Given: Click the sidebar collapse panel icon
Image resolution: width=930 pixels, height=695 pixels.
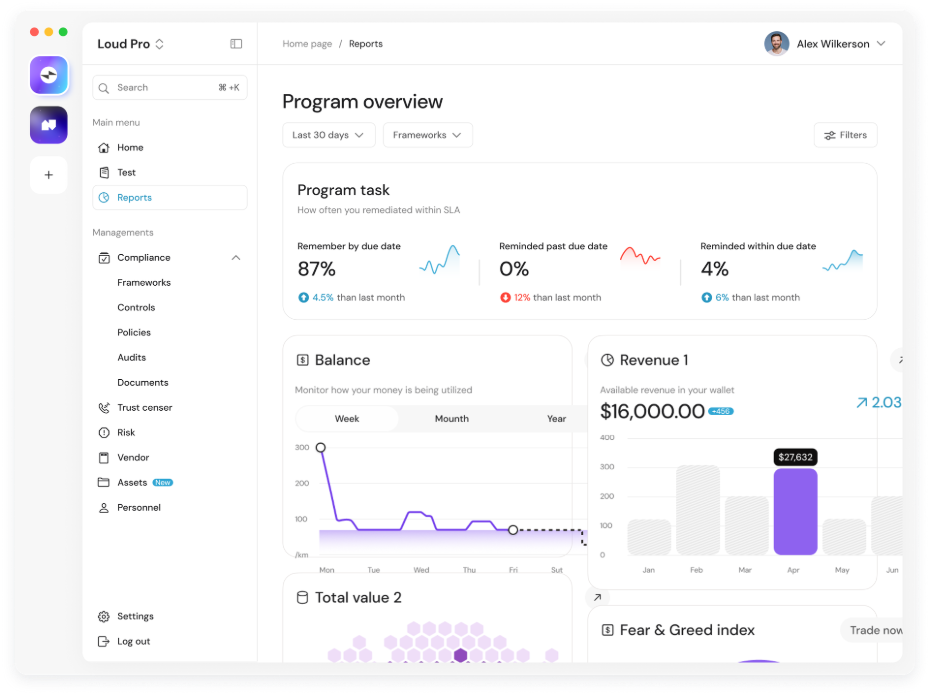Looking at the screenshot, I should (236, 44).
